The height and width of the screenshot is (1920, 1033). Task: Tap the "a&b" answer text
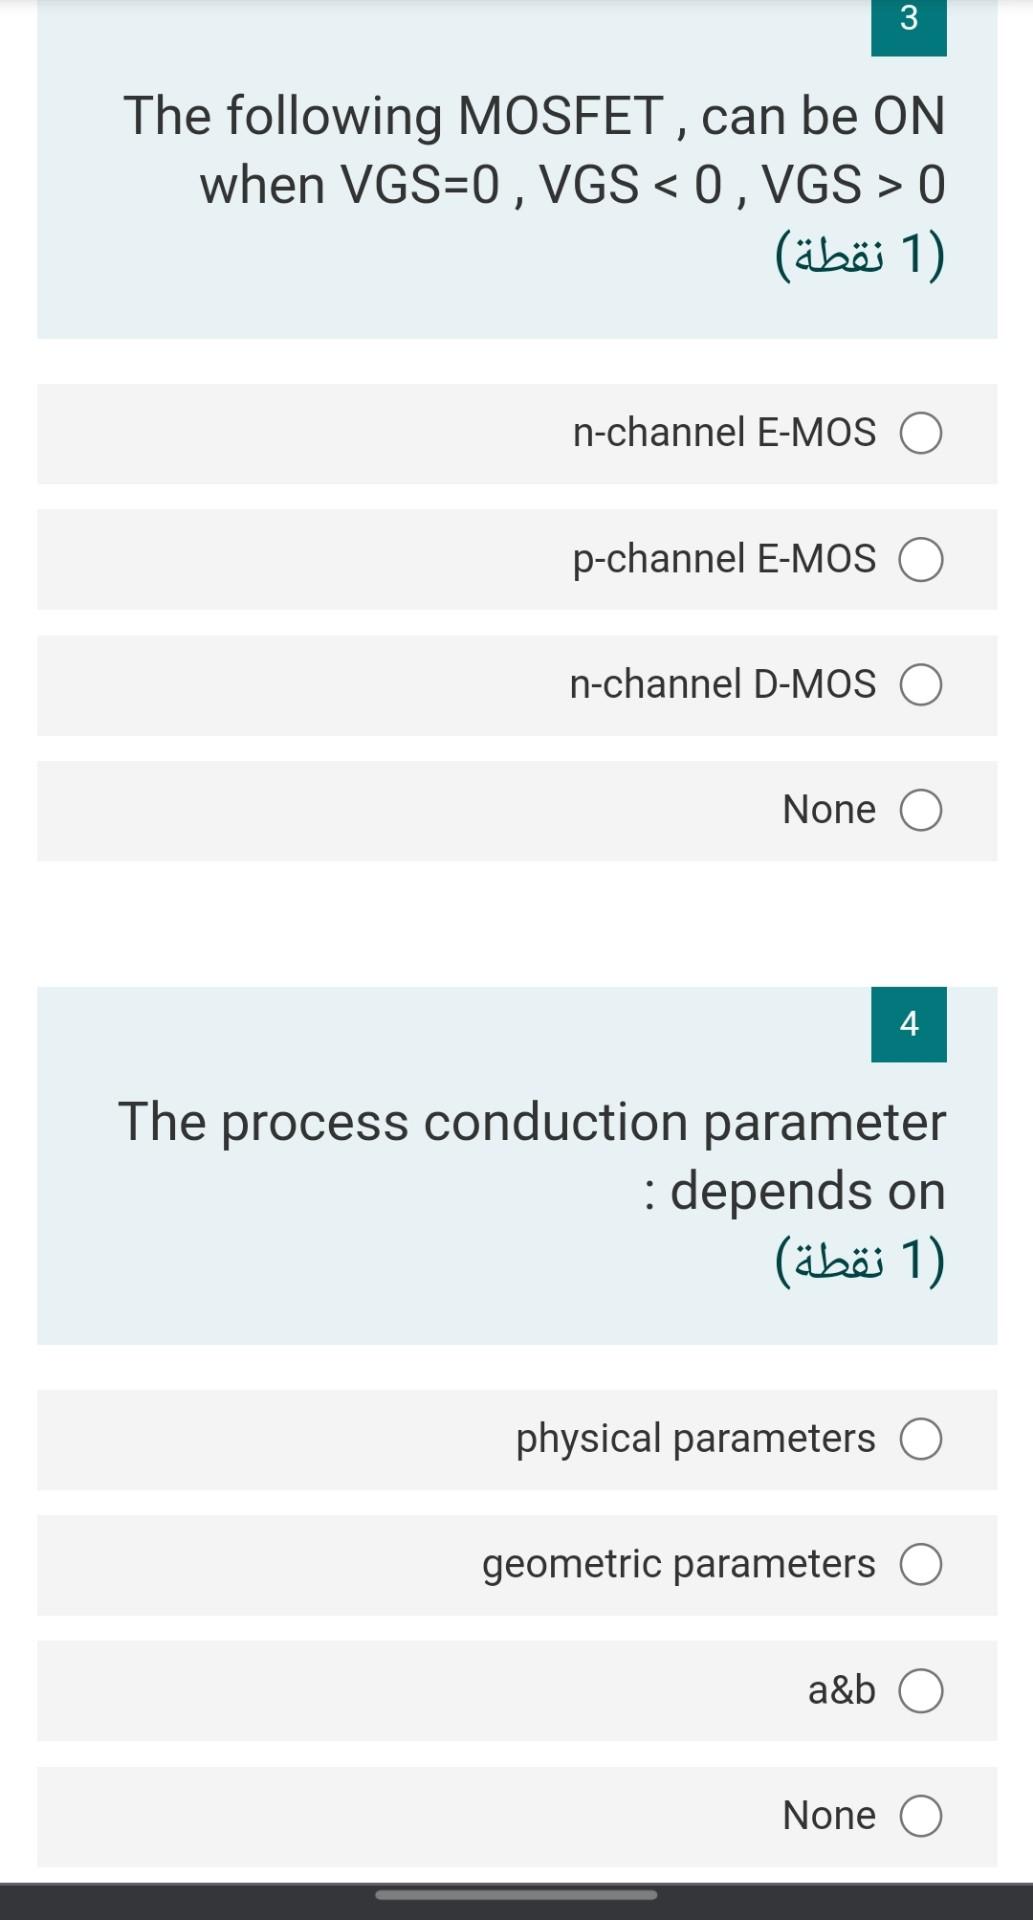pyautogui.click(x=841, y=1690)
